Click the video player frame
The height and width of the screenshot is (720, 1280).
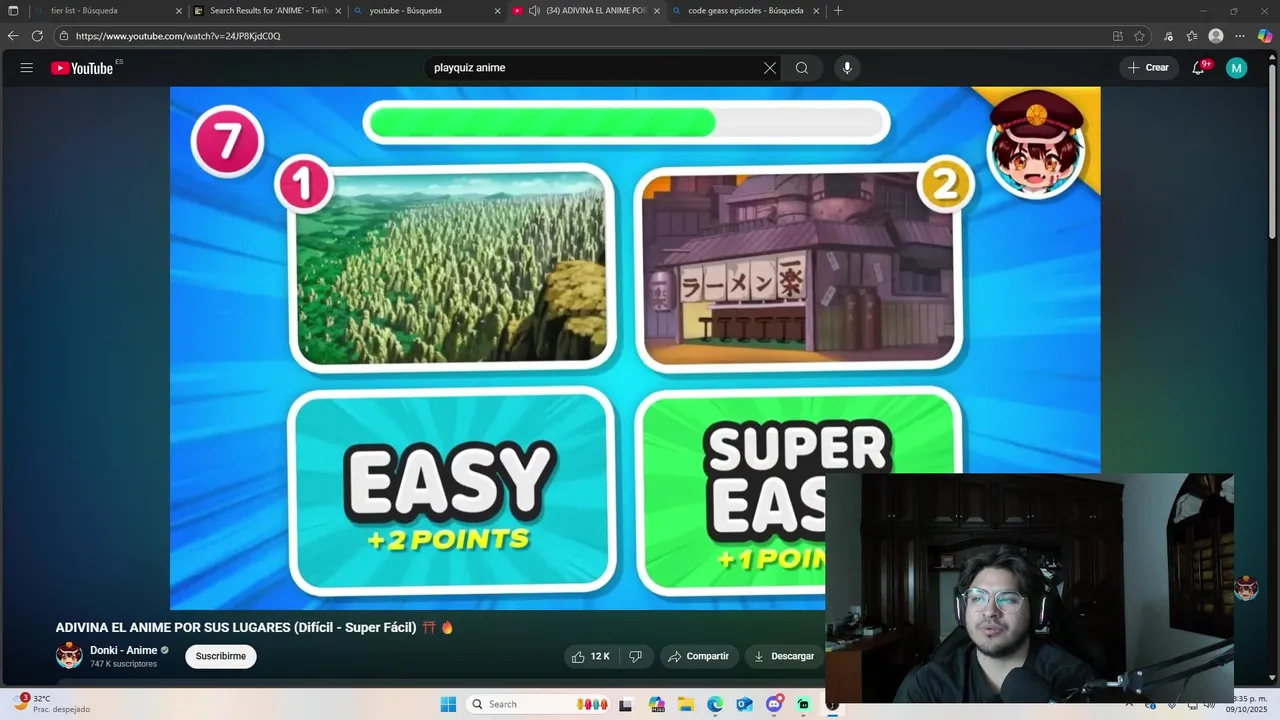pyautogui.click(x=635, y=348)
